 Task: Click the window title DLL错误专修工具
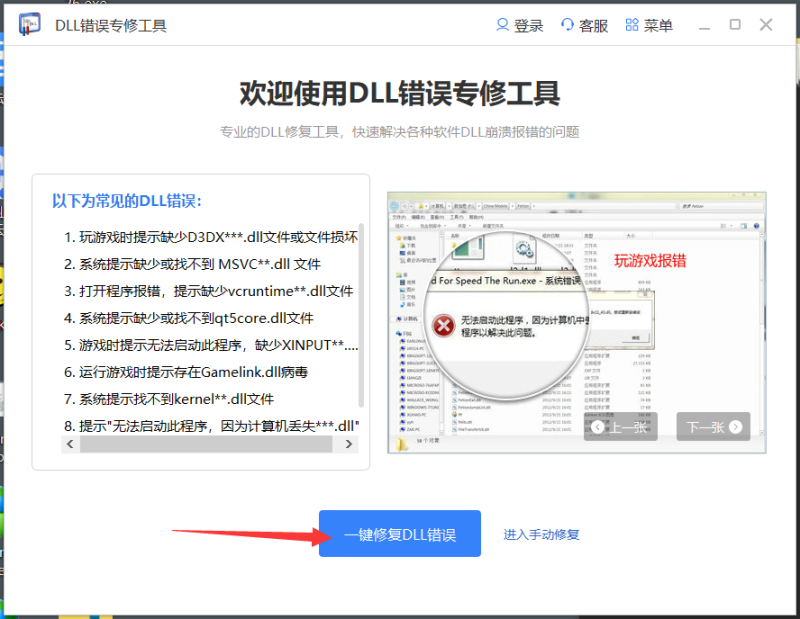(x=111, y=26)
